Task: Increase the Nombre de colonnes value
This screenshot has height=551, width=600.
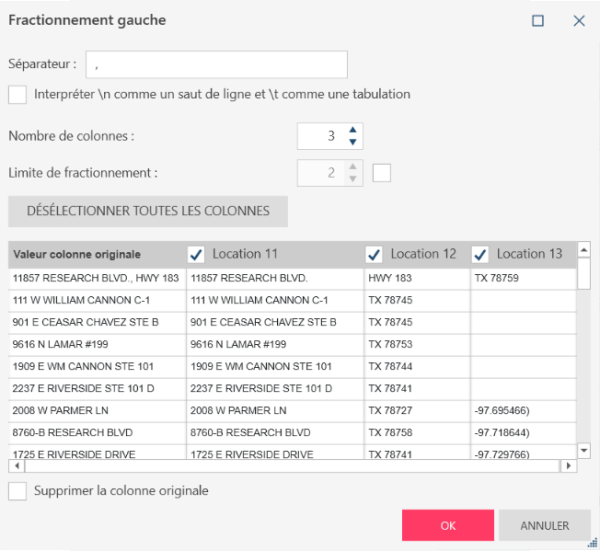Action: tap(352, 129)
